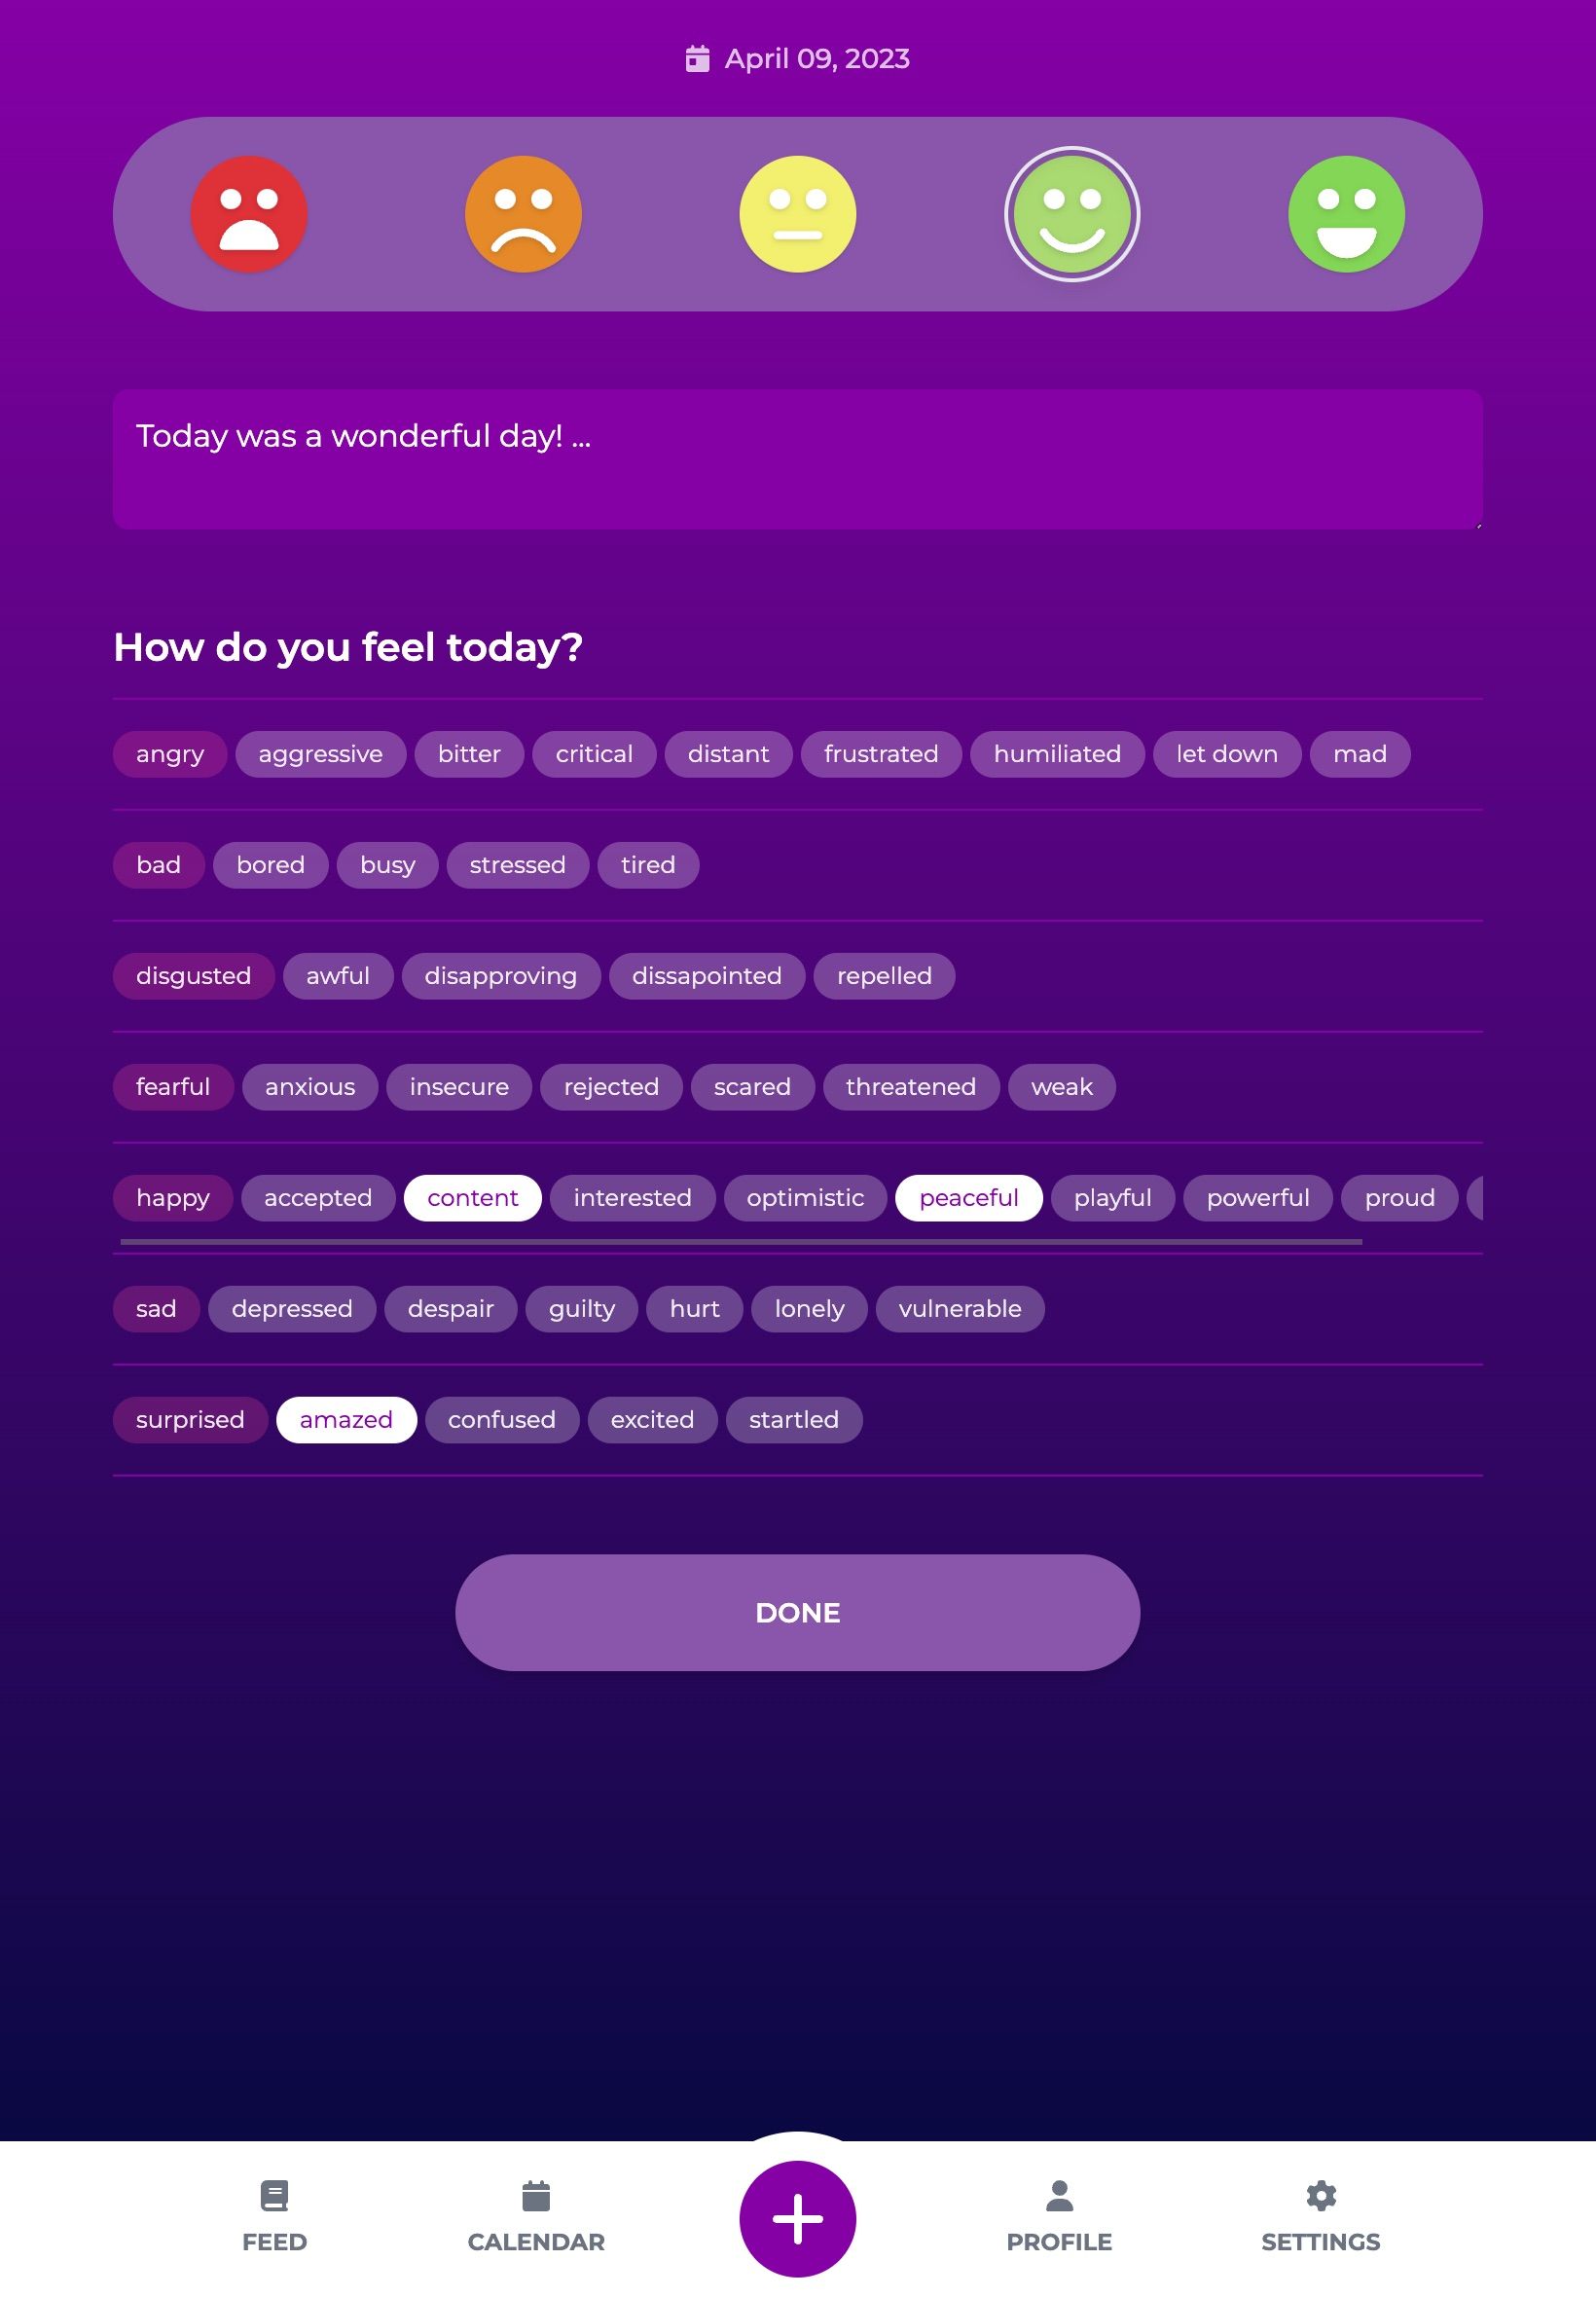
Task: Open the Profile tab
Action: [x=1058, y=2215]
